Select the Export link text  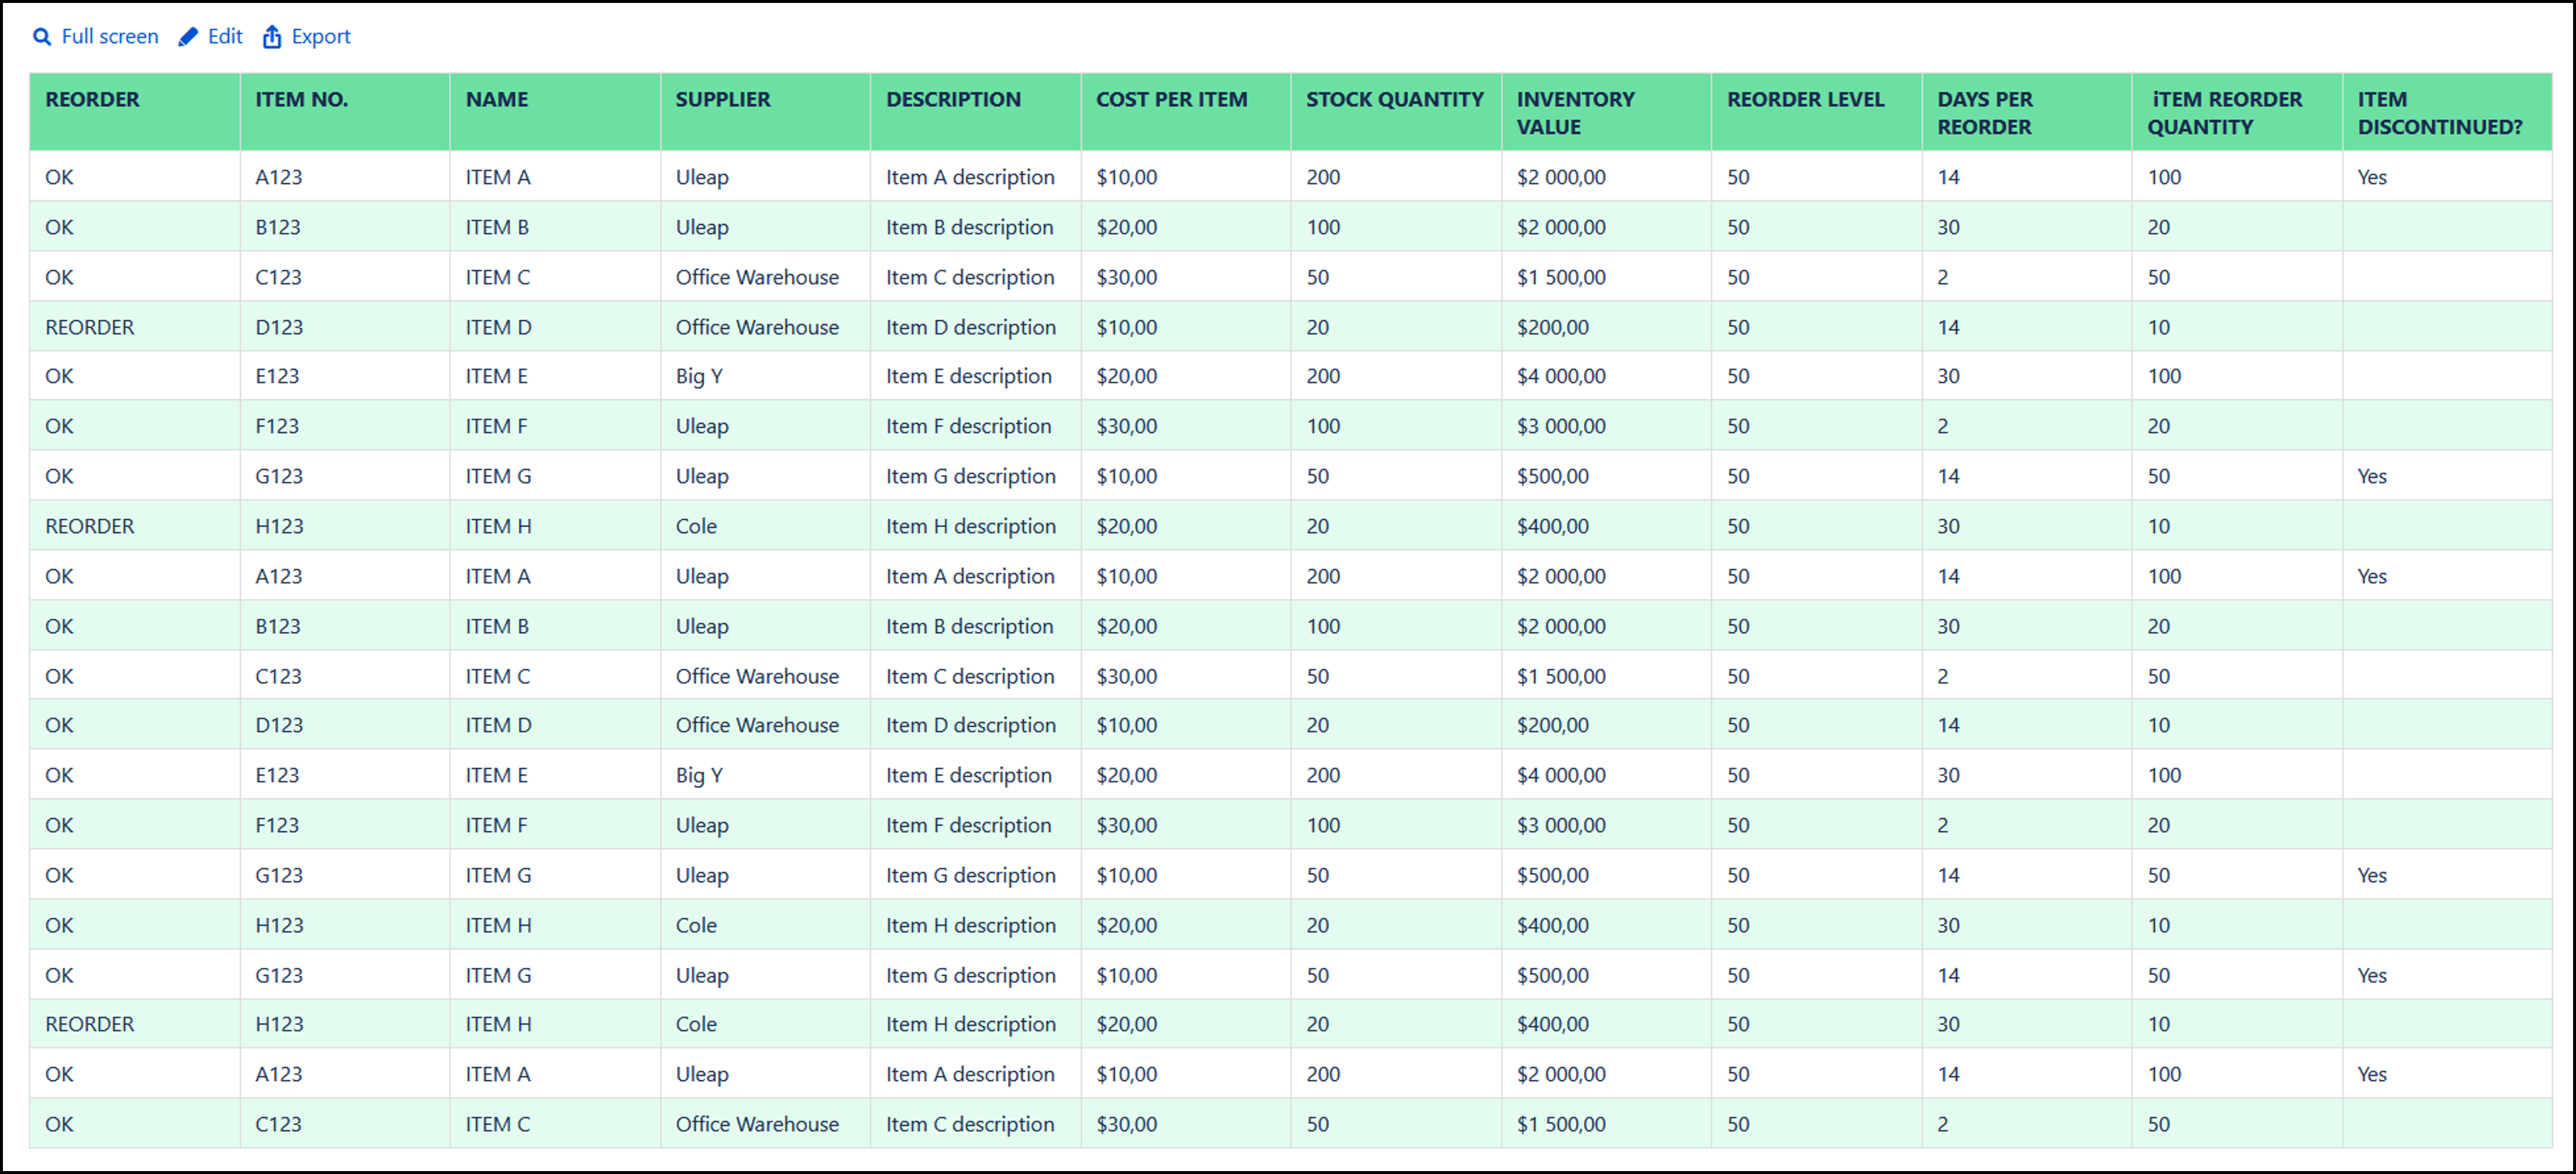pyautogui.click(x=321, y=37)
